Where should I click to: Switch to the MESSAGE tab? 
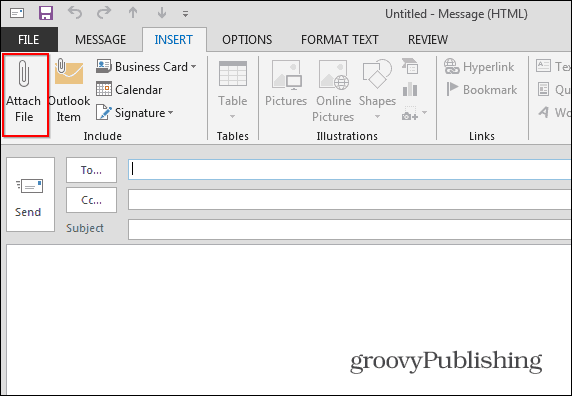[100, 39]
